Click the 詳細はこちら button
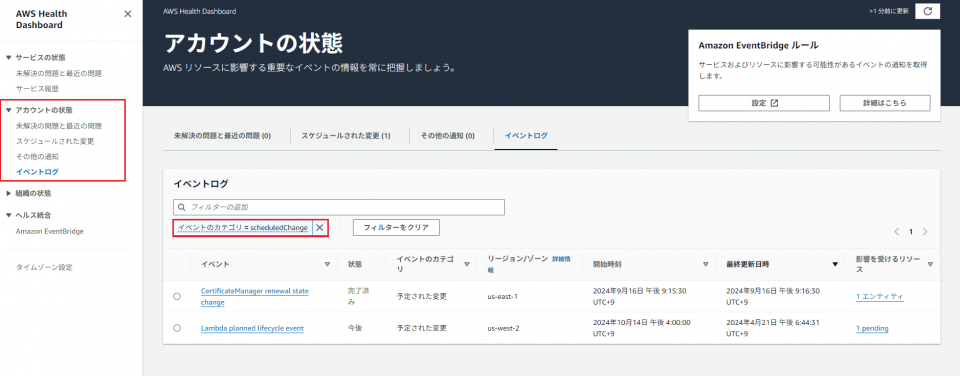This screenshot has height=376, width=960. 885,103
